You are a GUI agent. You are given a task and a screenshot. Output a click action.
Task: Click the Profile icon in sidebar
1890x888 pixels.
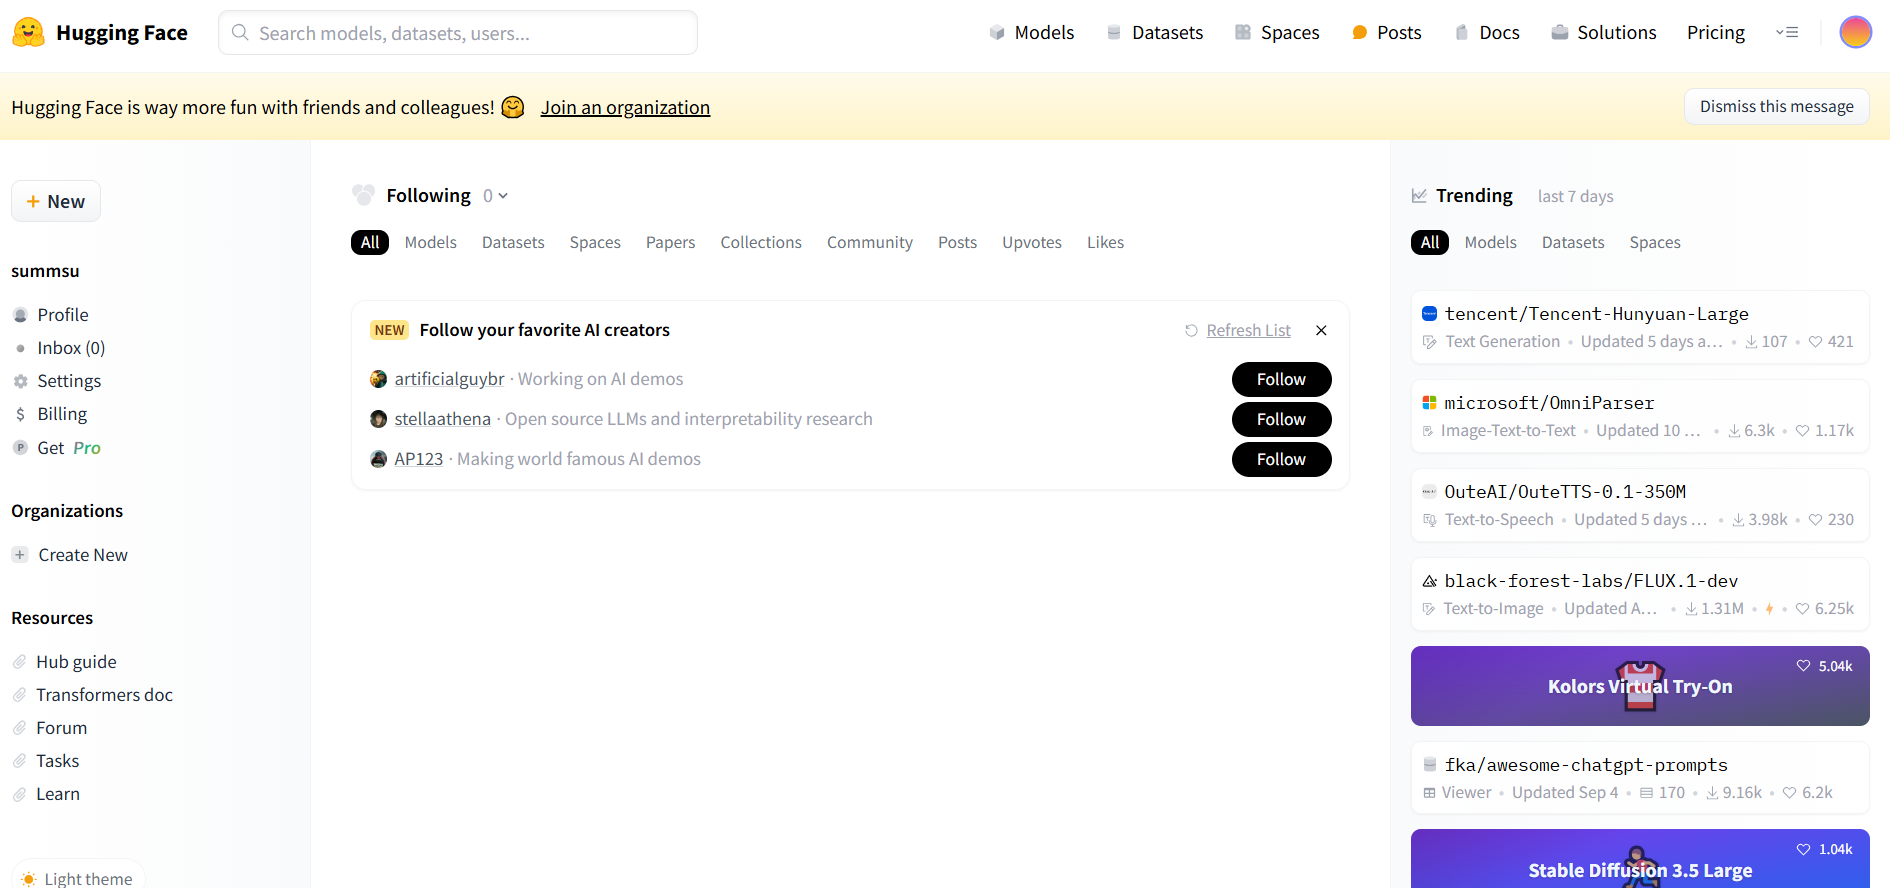(x=20, y=315)
